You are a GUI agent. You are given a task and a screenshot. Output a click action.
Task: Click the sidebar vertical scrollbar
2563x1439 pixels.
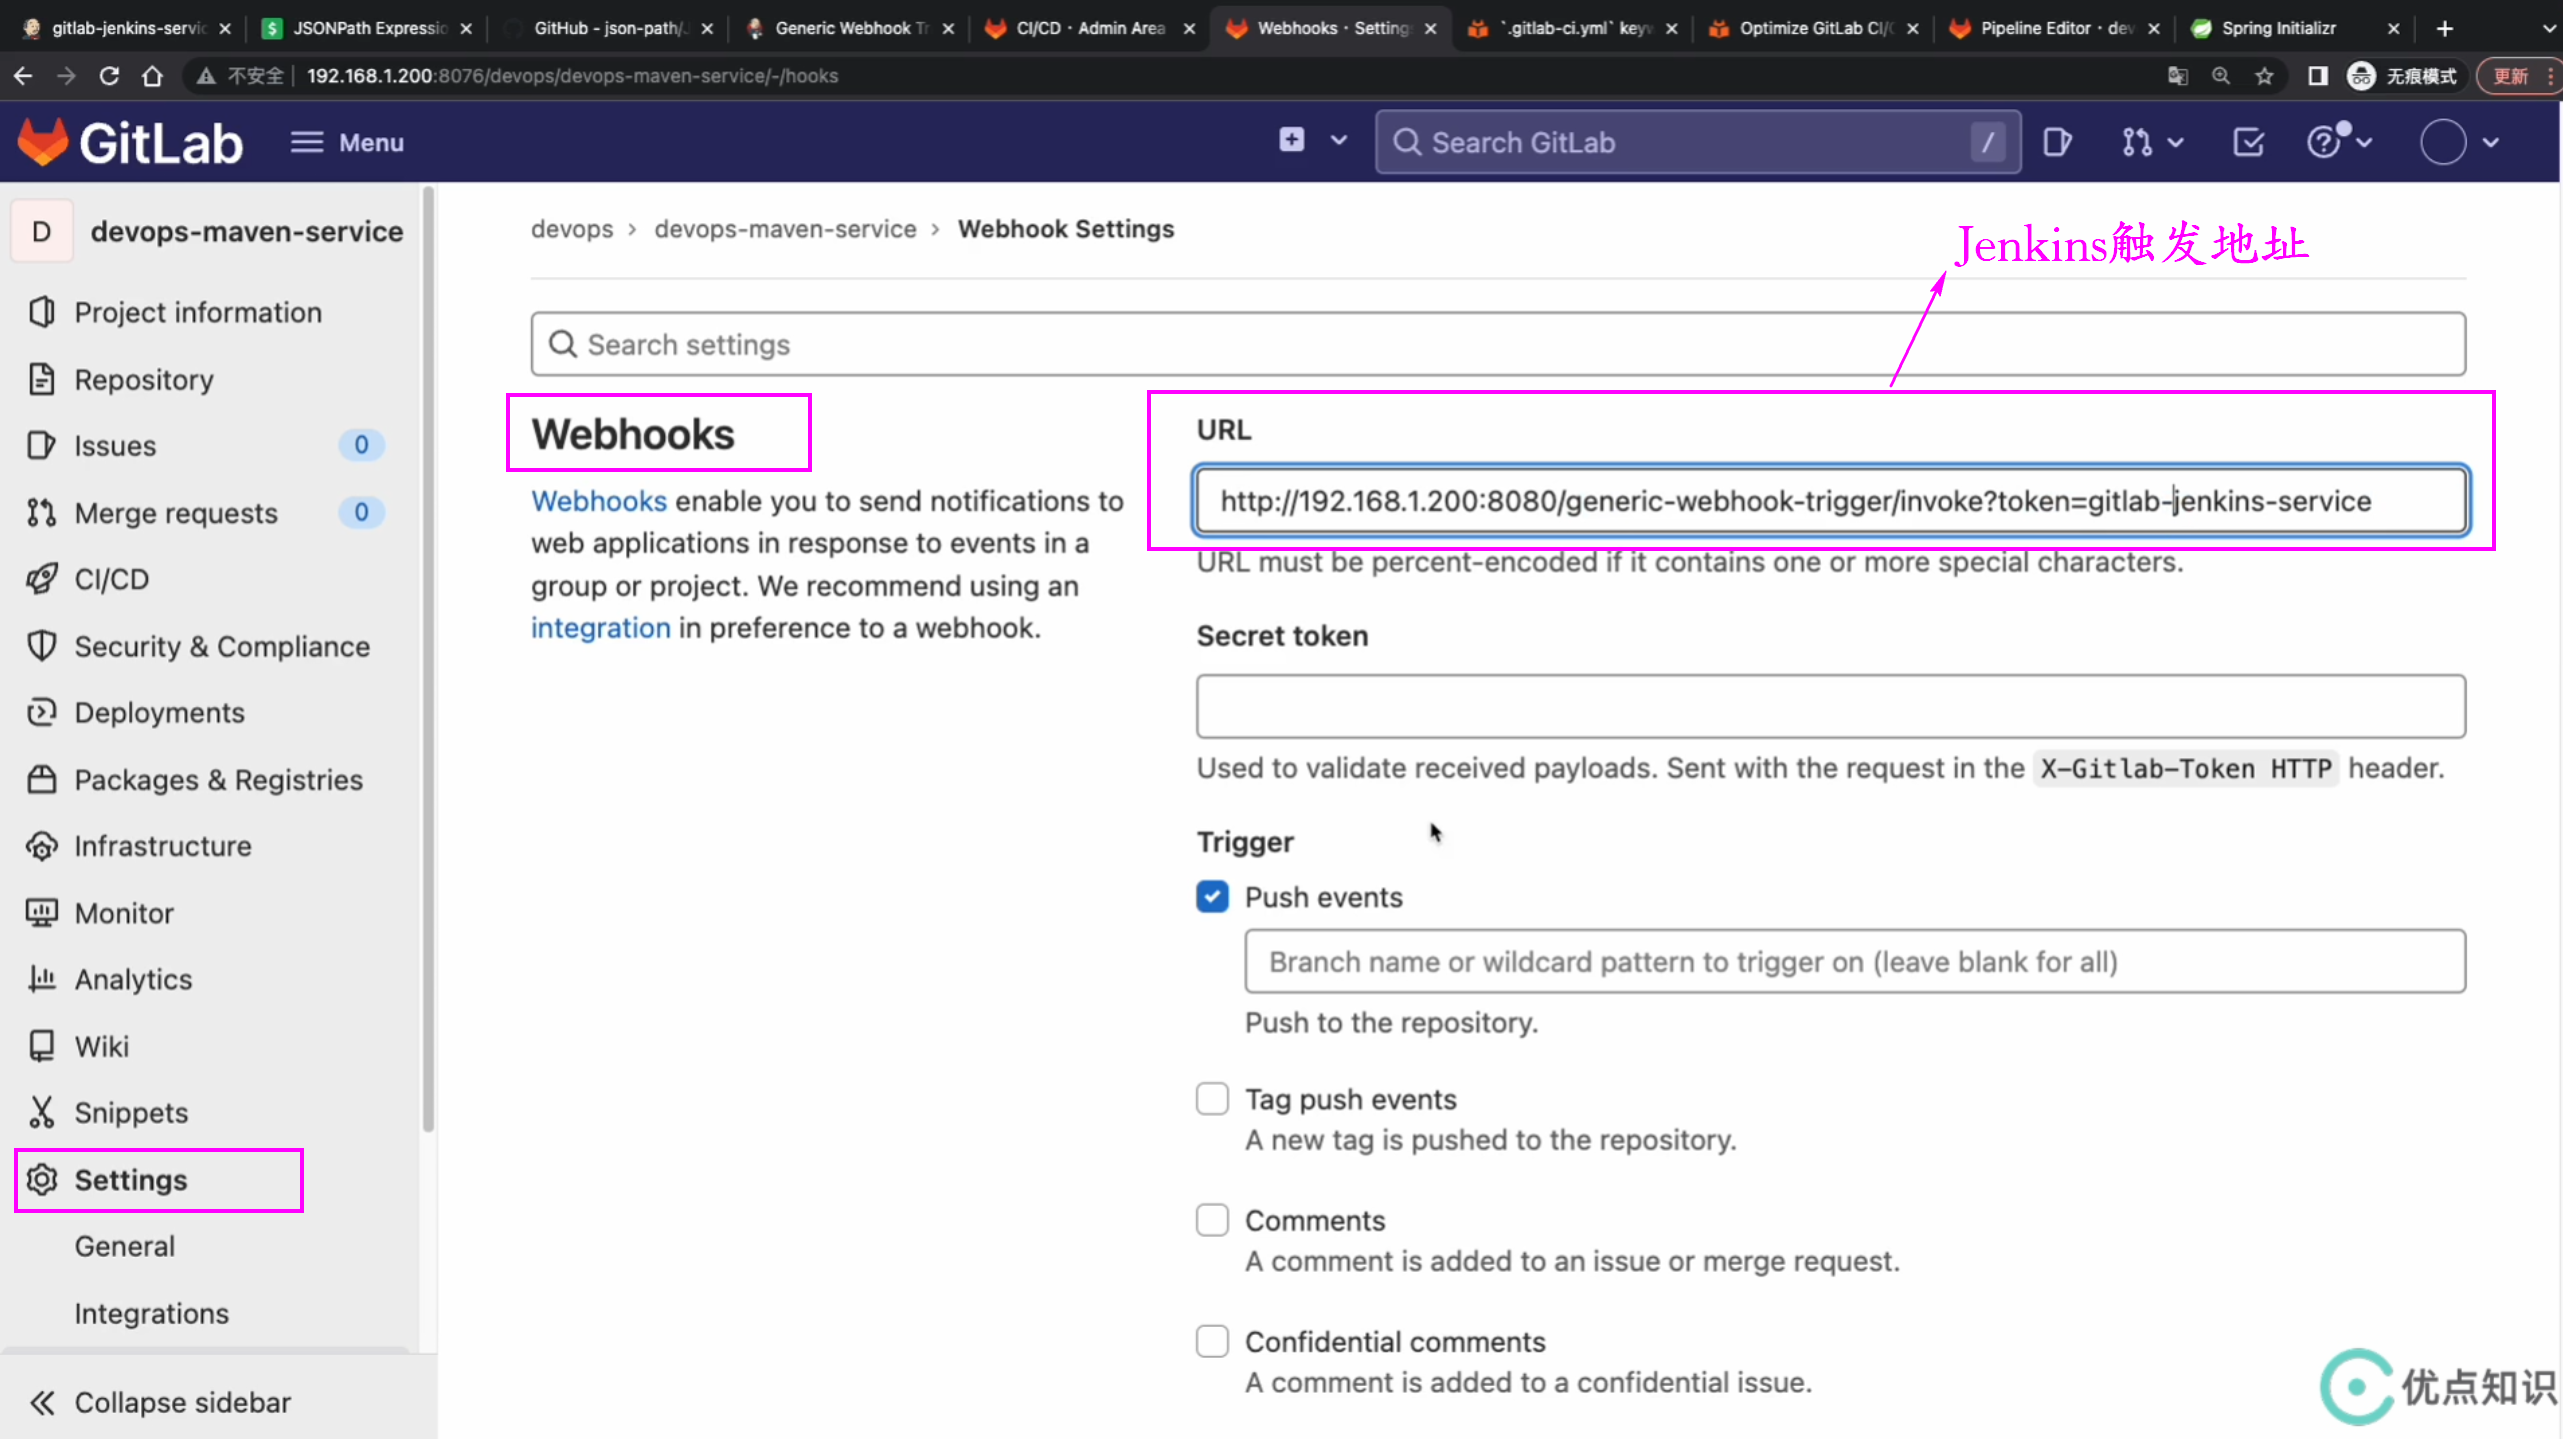tap(429, 660)
